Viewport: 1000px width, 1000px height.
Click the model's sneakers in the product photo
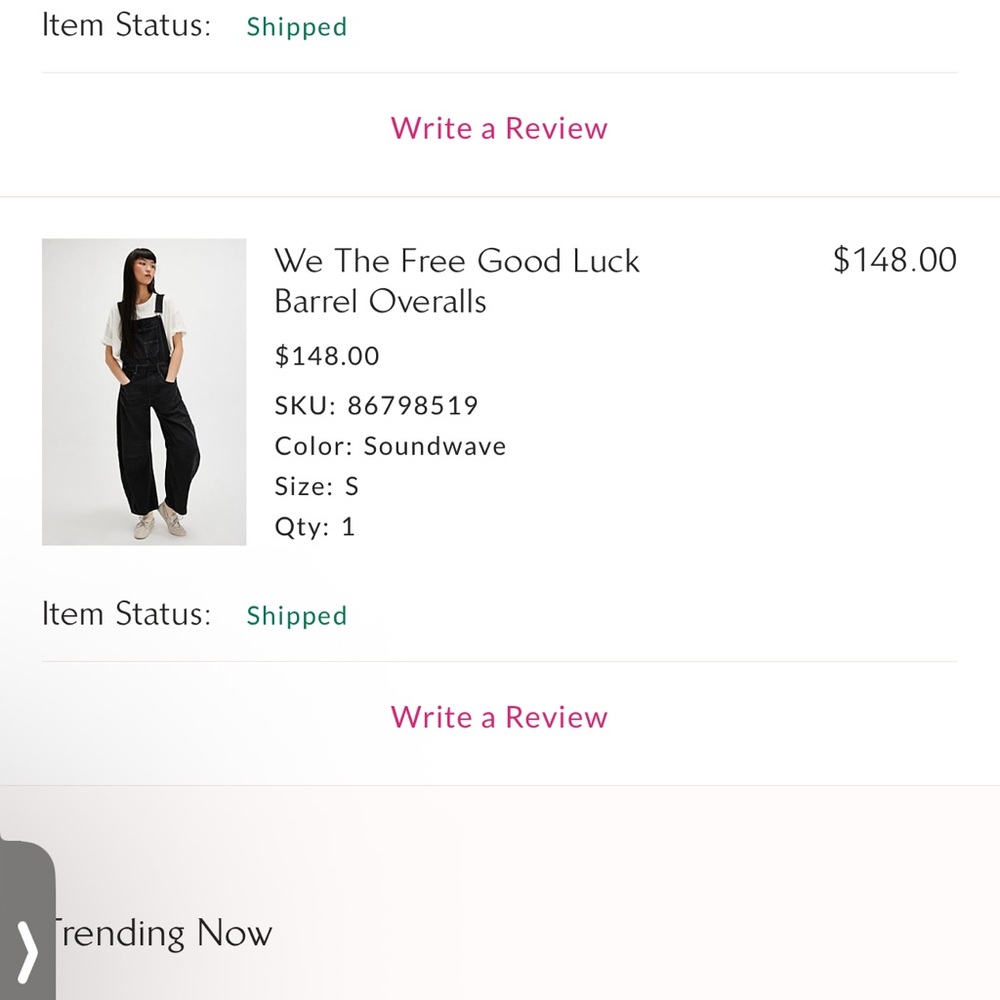[x=158, y=520]
